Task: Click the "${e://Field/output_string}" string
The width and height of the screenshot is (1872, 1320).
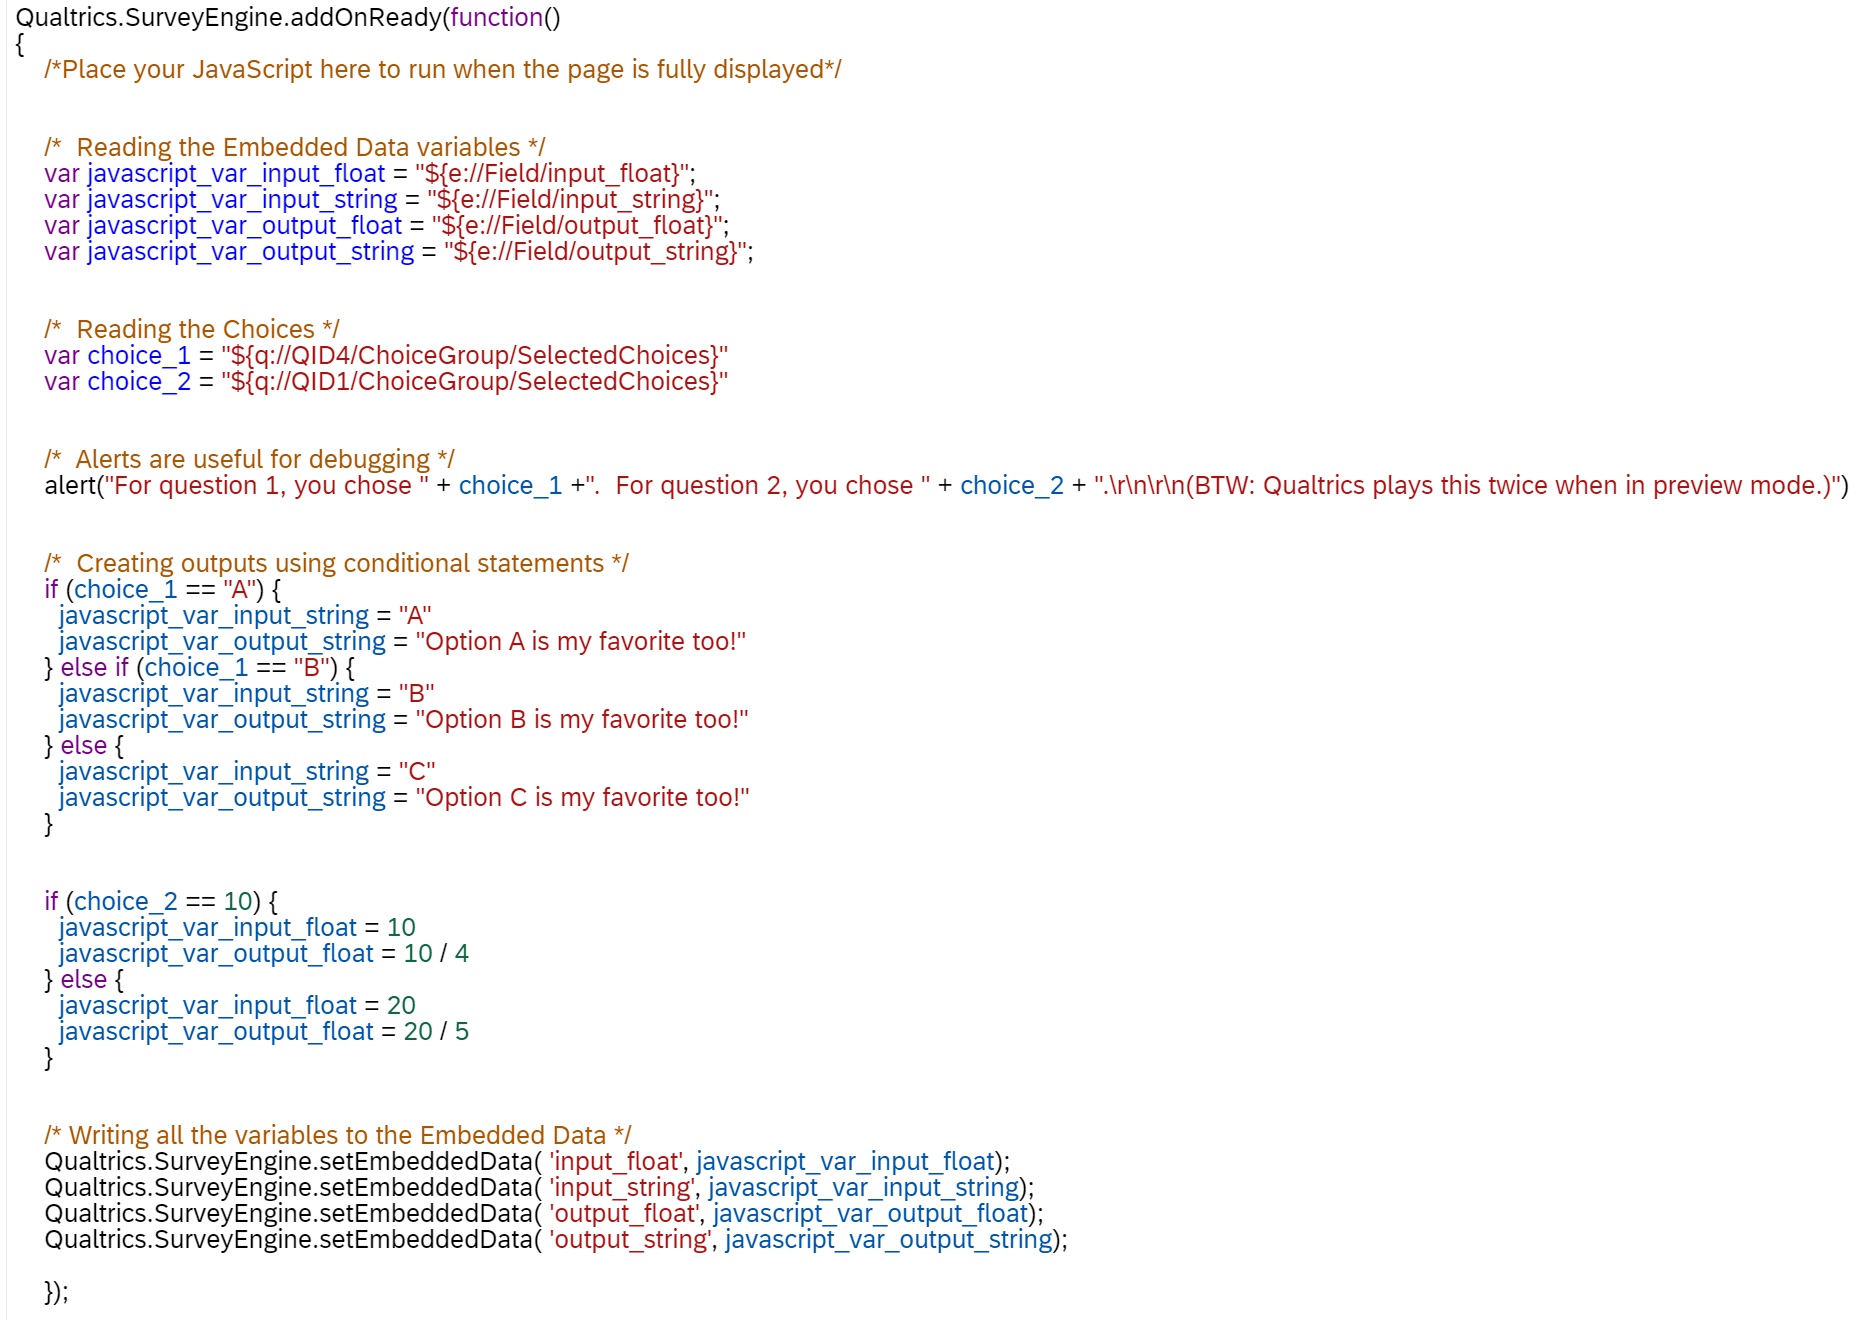Action: click(x=597, y=252)
